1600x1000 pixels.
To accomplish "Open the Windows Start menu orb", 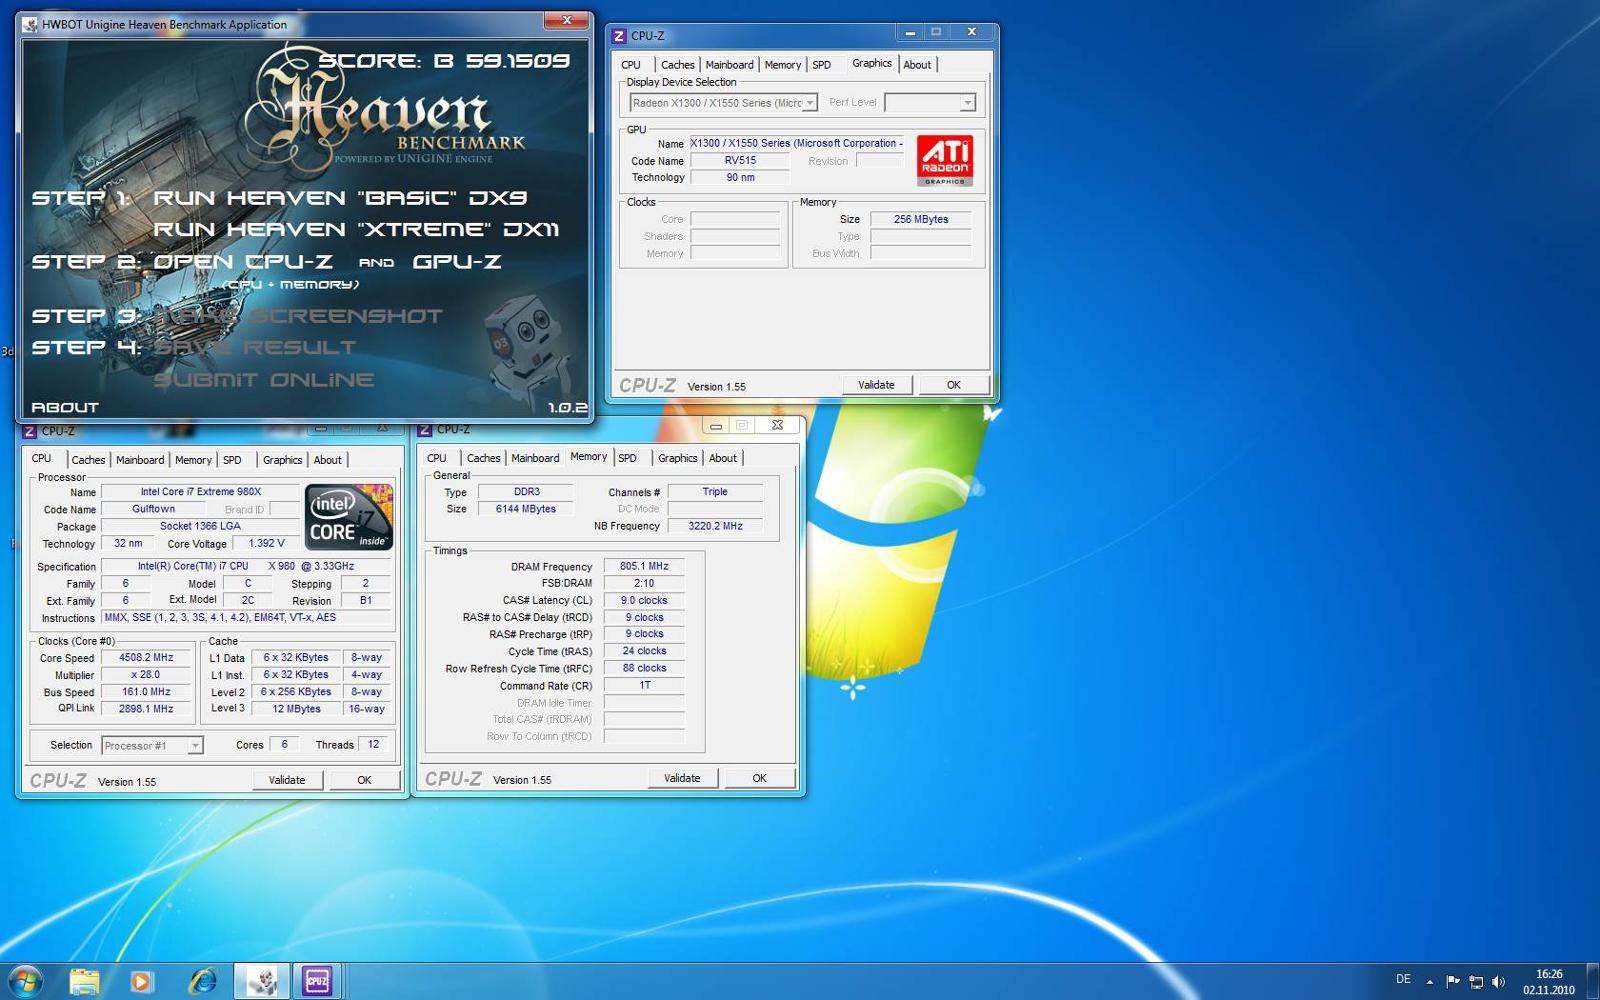I will [25, 981].
